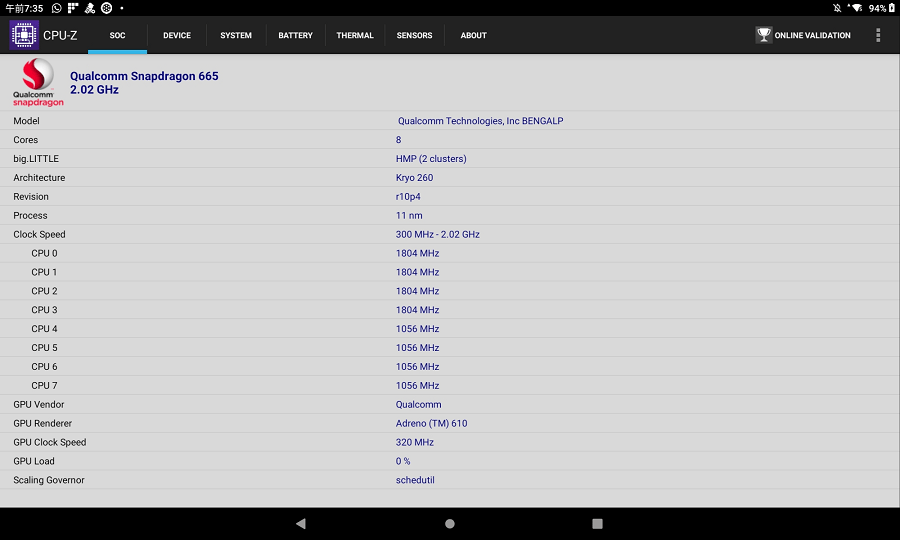Select the Model row label
This screenshot has height=540, width=900.
point(26,121)
